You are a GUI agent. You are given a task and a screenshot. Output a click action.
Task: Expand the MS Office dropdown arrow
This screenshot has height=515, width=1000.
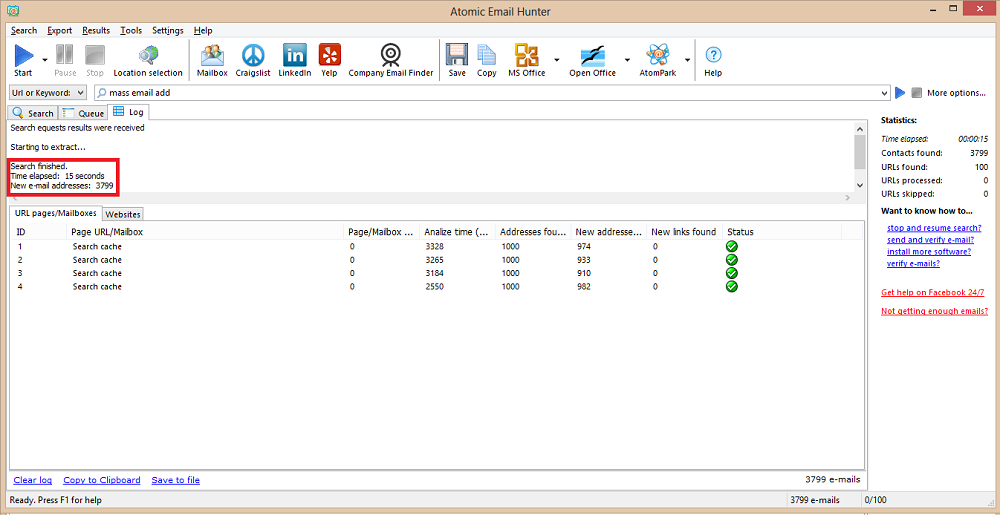[x=556, y=60]
